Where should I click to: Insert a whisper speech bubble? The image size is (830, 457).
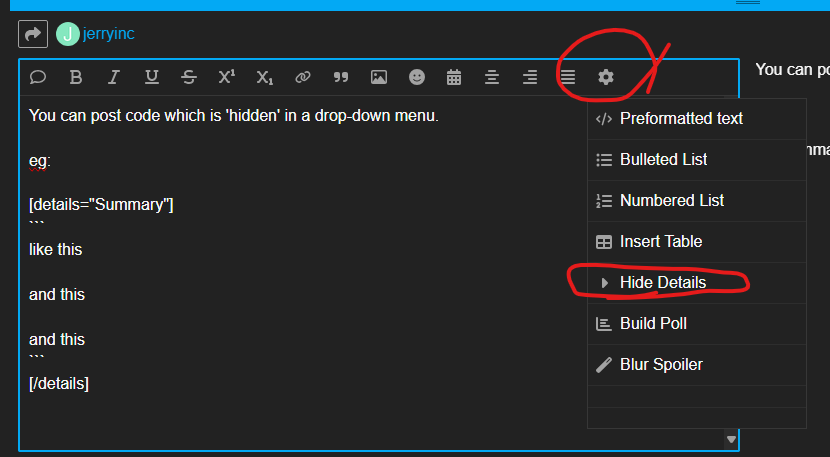38,77
